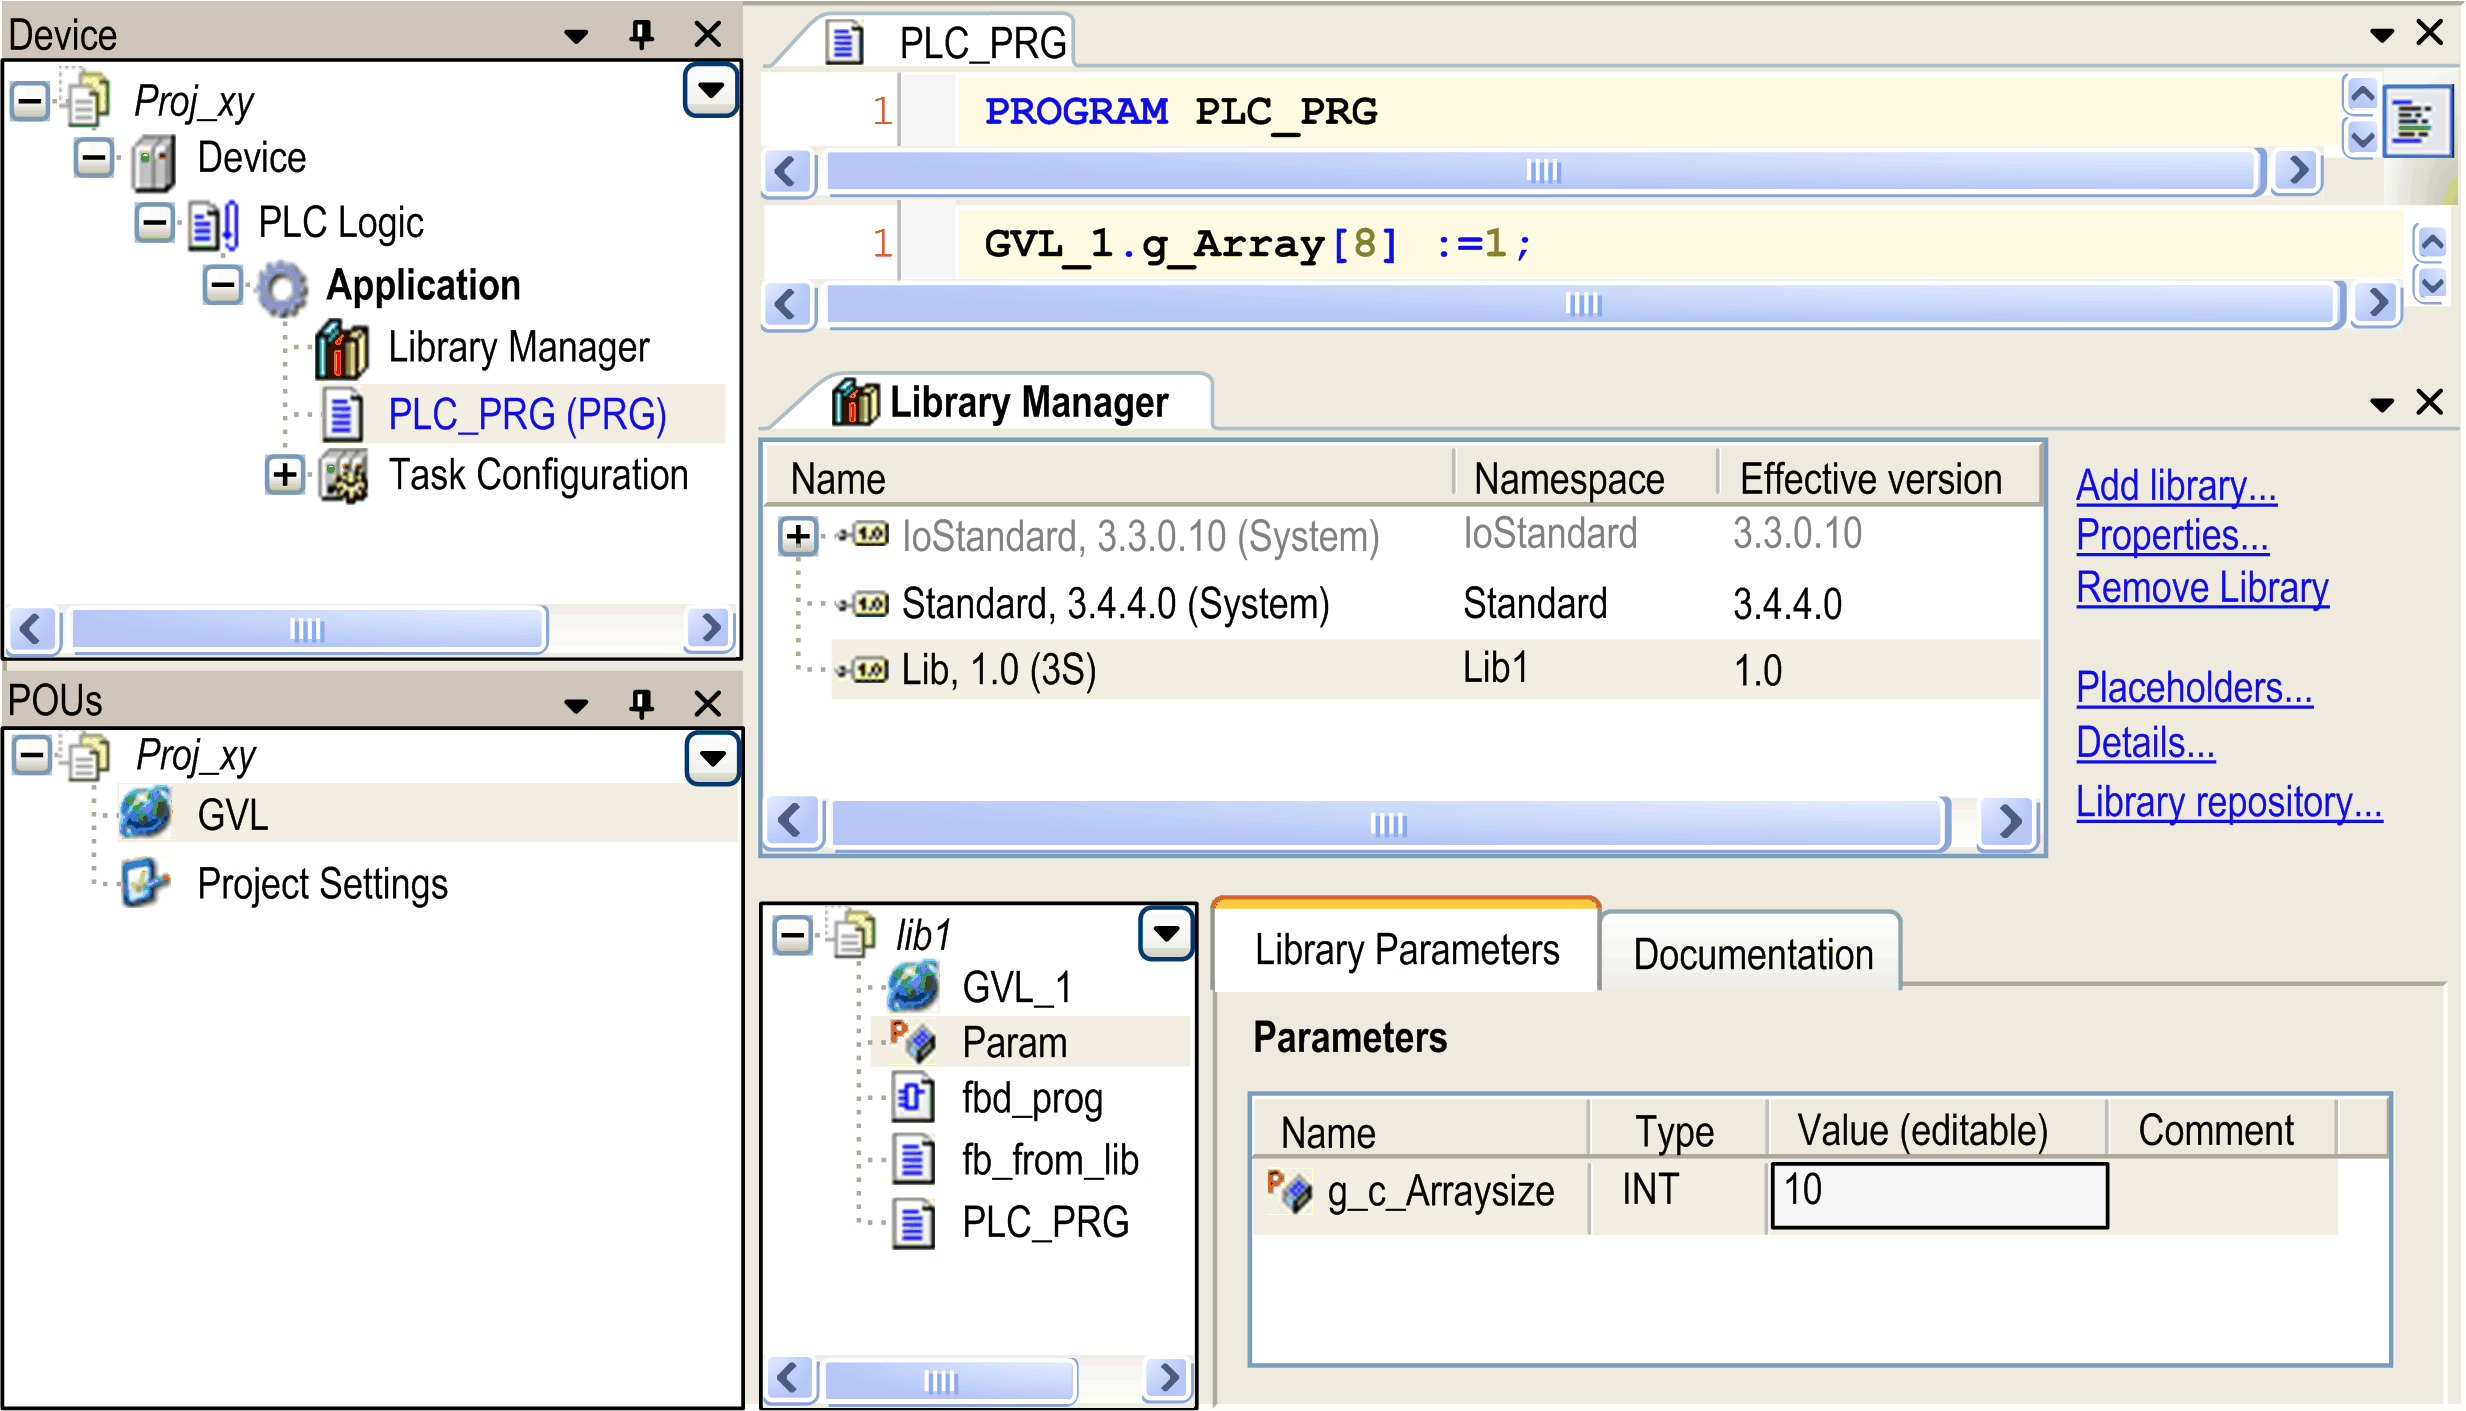This screenshot has width=2466, height=1411.
Task: Click the editor view toggle icon beside PLC_PRG declaration
Action: tap(2416, 123)
